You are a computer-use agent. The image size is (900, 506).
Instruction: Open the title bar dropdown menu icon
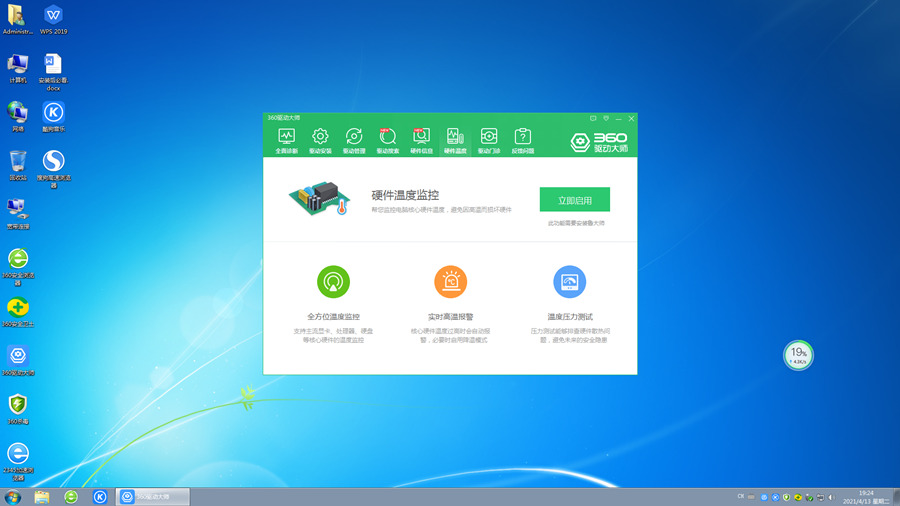606,118
